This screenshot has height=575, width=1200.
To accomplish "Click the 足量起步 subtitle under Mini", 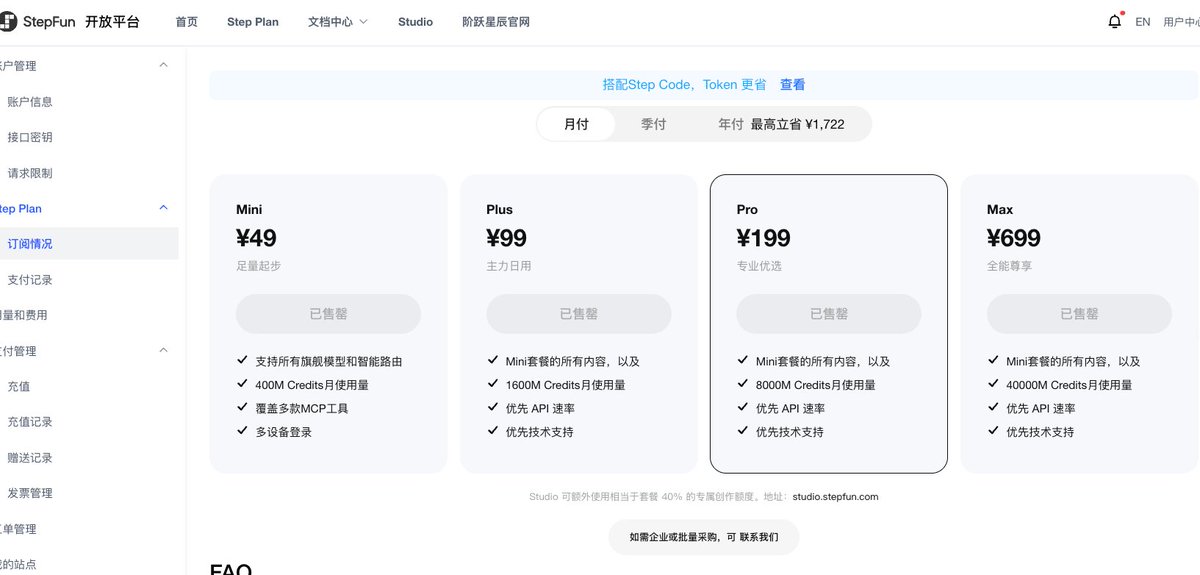I will [x=258, y=266].
